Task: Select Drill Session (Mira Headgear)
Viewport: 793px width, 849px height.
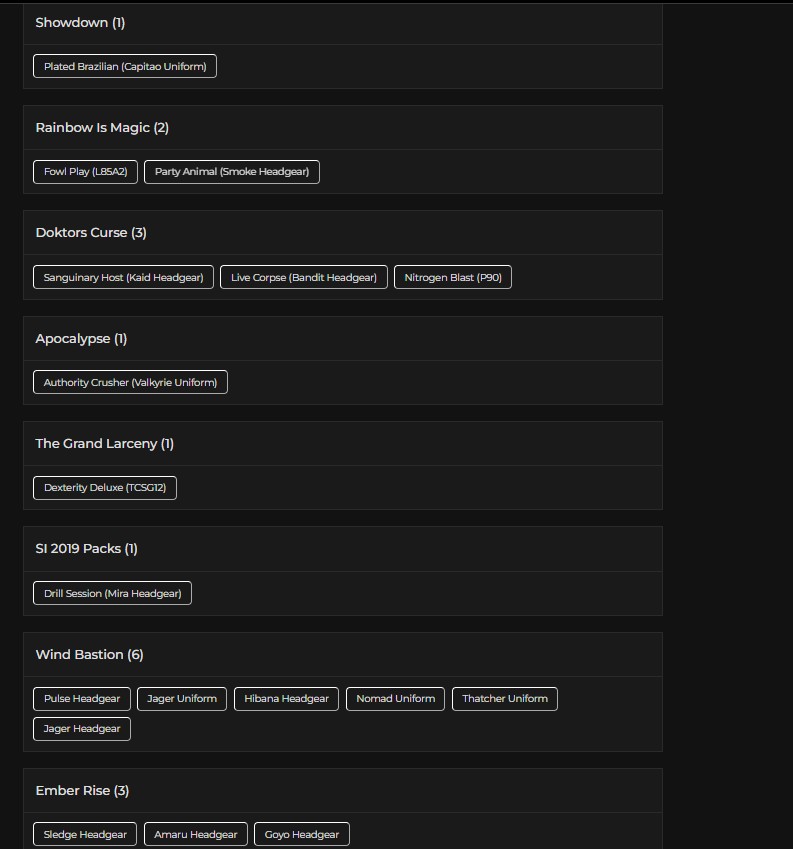Action: (x=113, y=593)
